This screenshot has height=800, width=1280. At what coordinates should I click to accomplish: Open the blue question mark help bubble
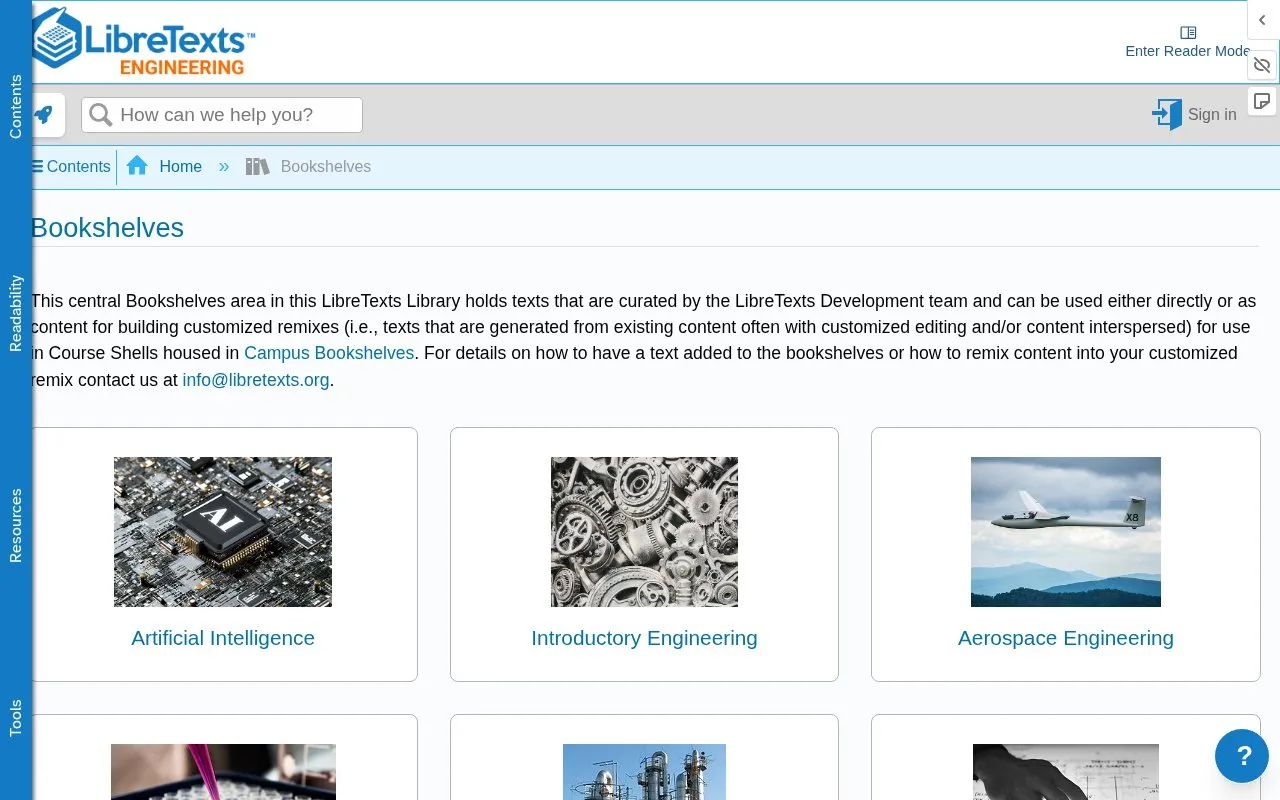click(x=1242, y=756)
